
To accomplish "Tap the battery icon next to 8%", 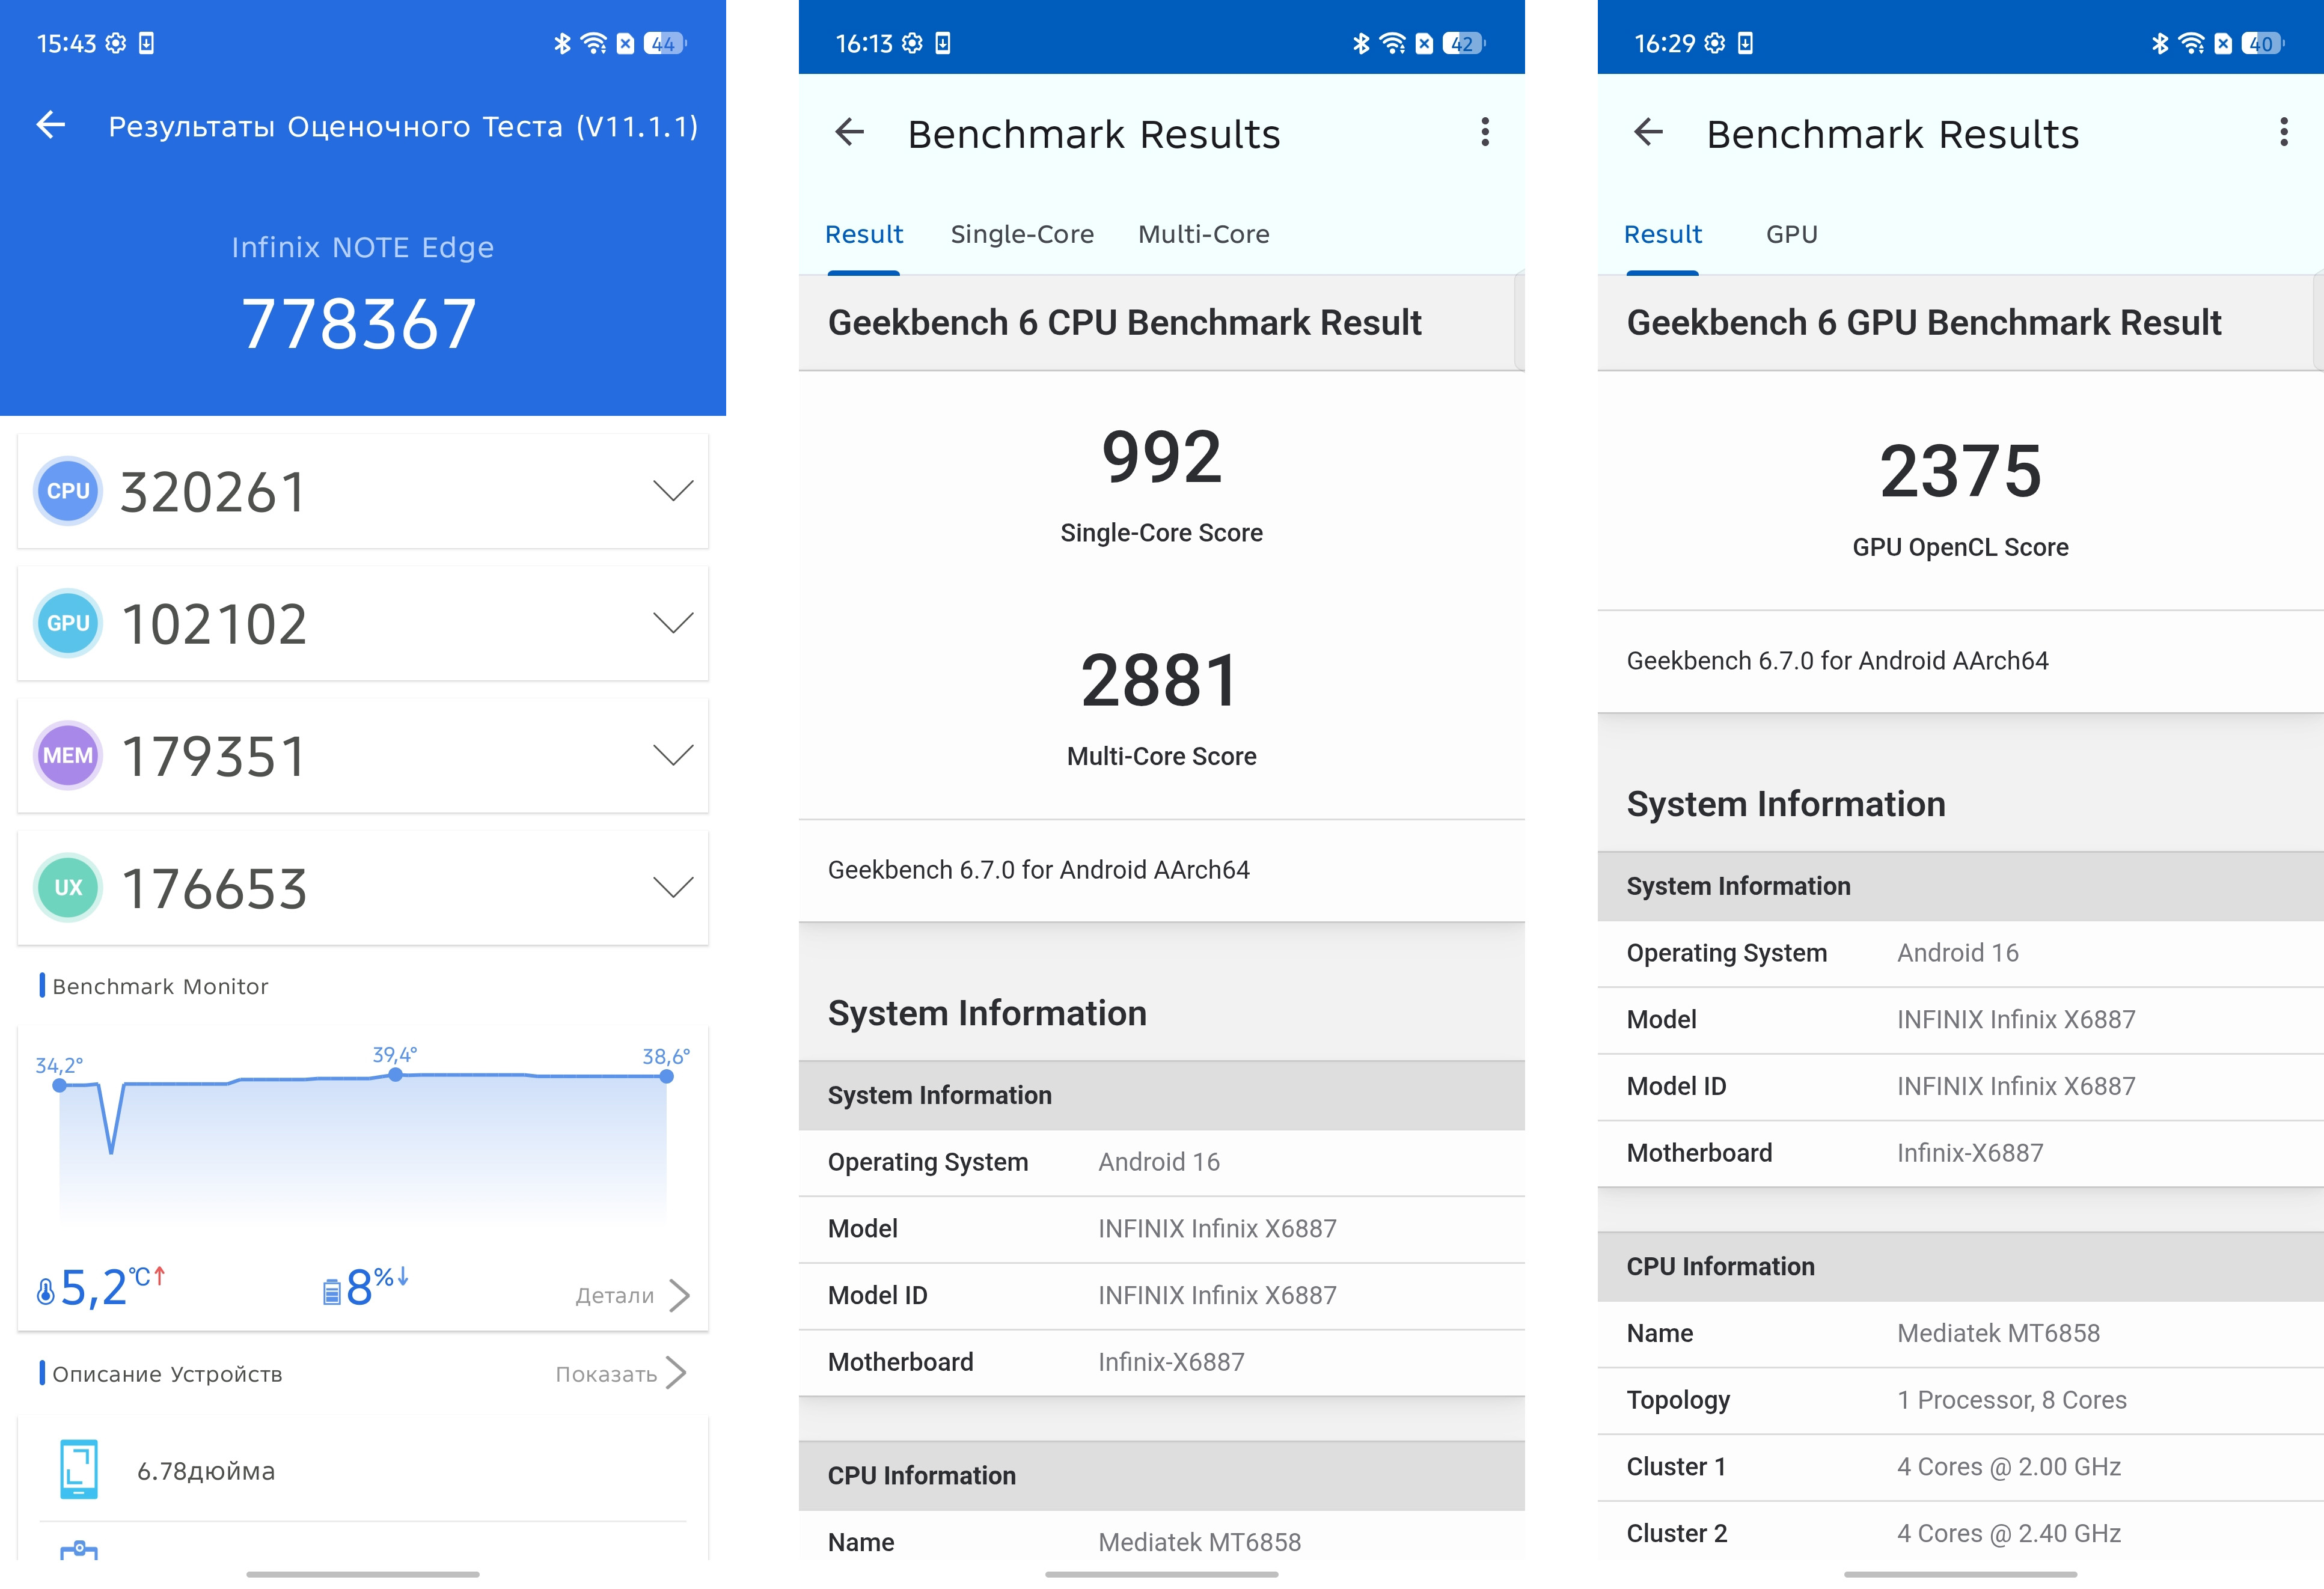I will pyautogui.click(x=332, y=1292).
